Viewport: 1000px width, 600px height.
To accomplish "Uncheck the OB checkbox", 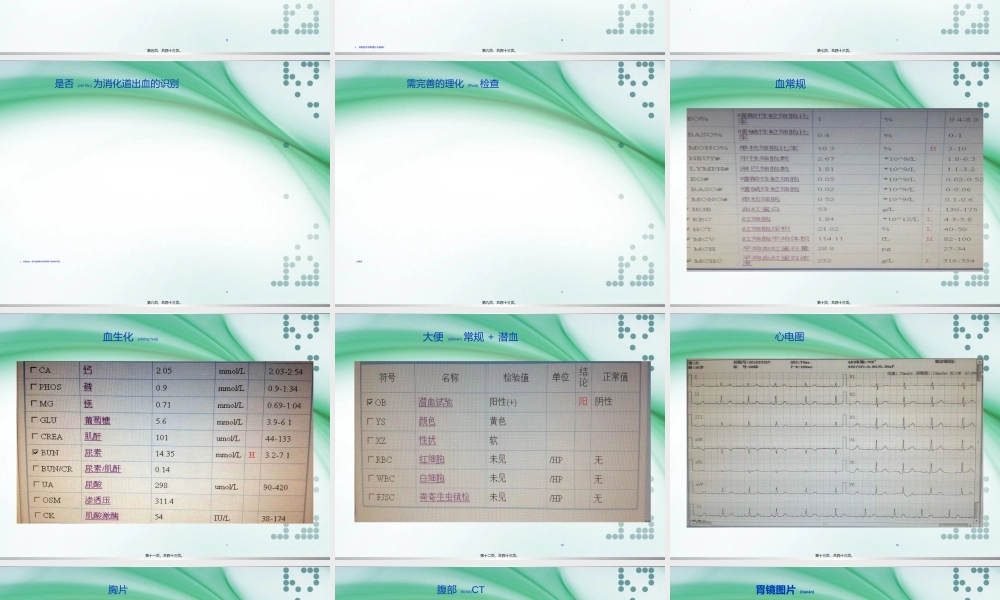I will coord(370,402).
